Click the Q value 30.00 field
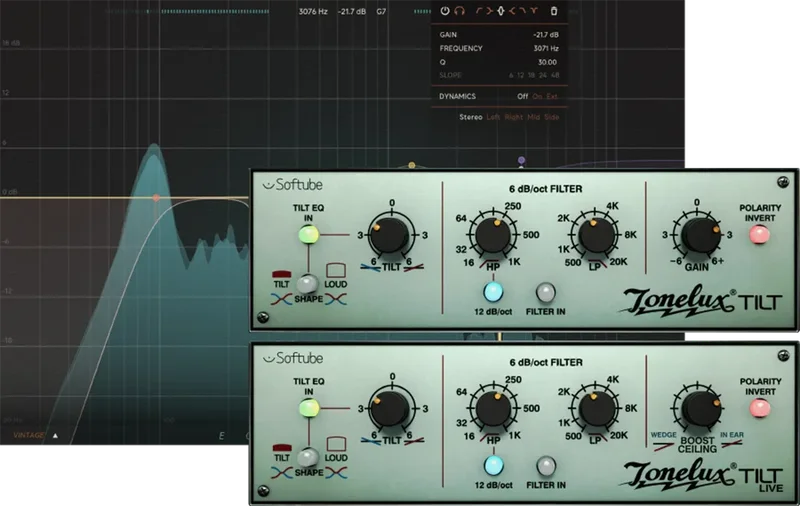Image resolution: width=800 pixels, height=506 pixels. tap(547, 62)
